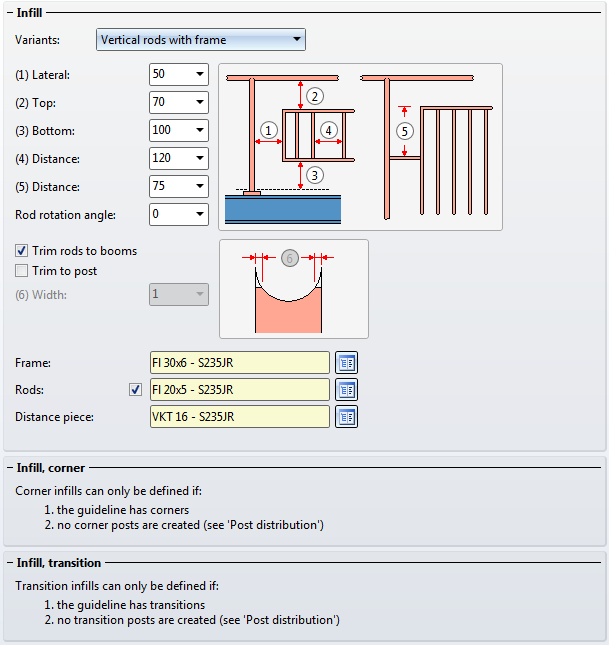Screen dimensions: 609x645
Task: Click 'Transition infills can only be defined if:' text
Action: coord(117,586)
